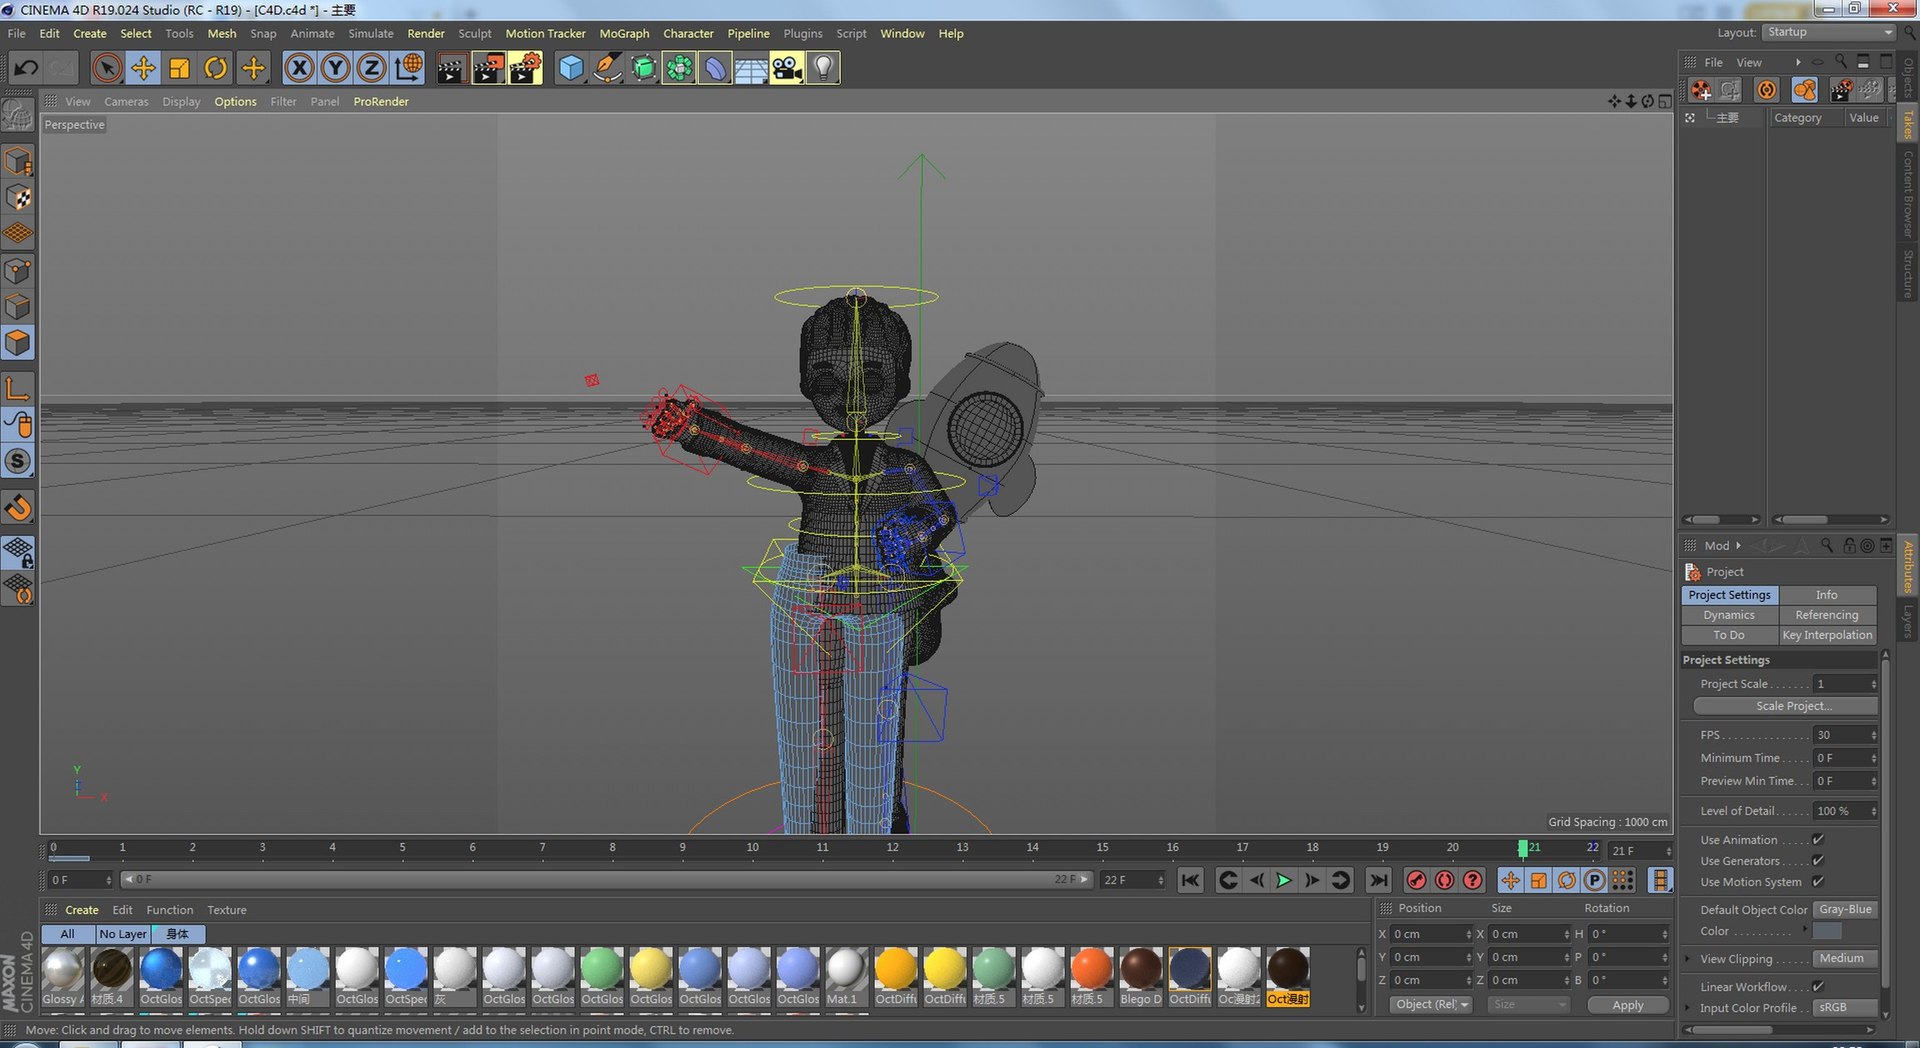Open the Subdivision Surface generator icon
The width and height of the screenshot is (1920, 1048).
[642, 68]
